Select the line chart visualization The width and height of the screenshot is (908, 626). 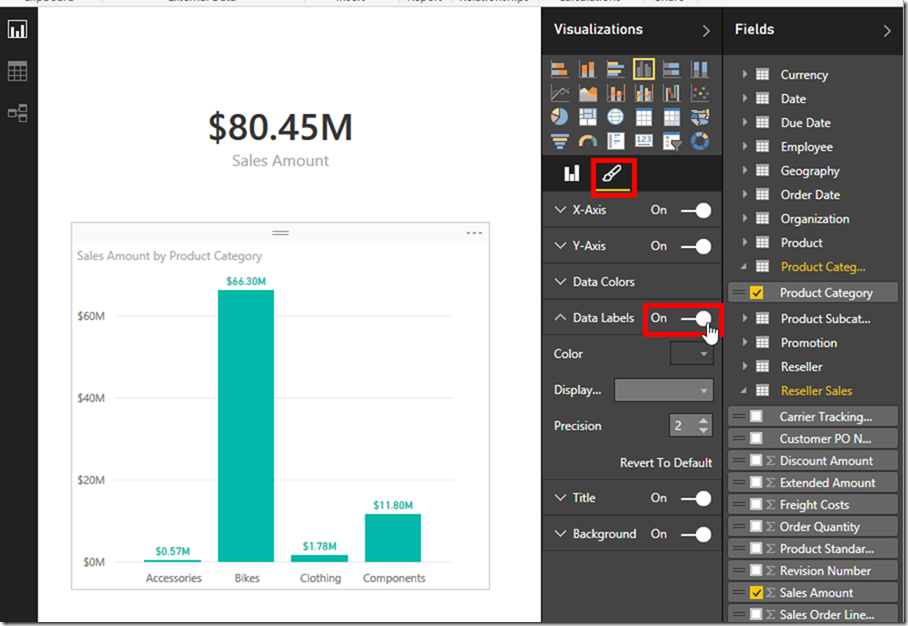coord(559,93)
